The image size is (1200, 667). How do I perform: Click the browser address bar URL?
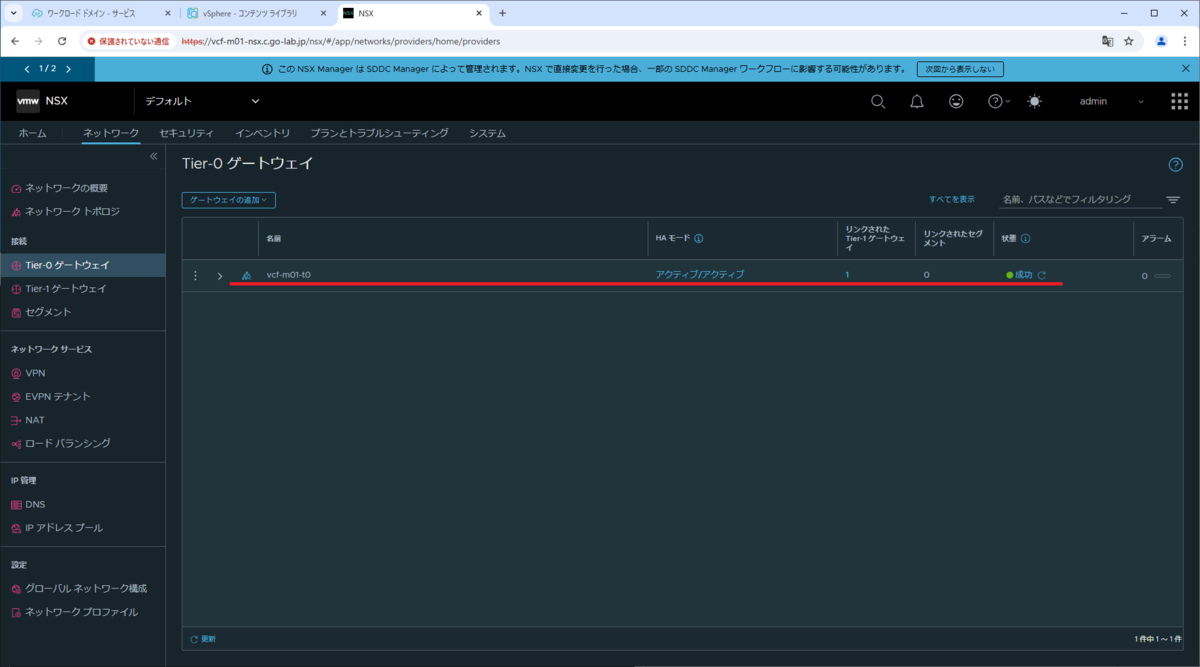pyautogui.click(x=340, y=41)
